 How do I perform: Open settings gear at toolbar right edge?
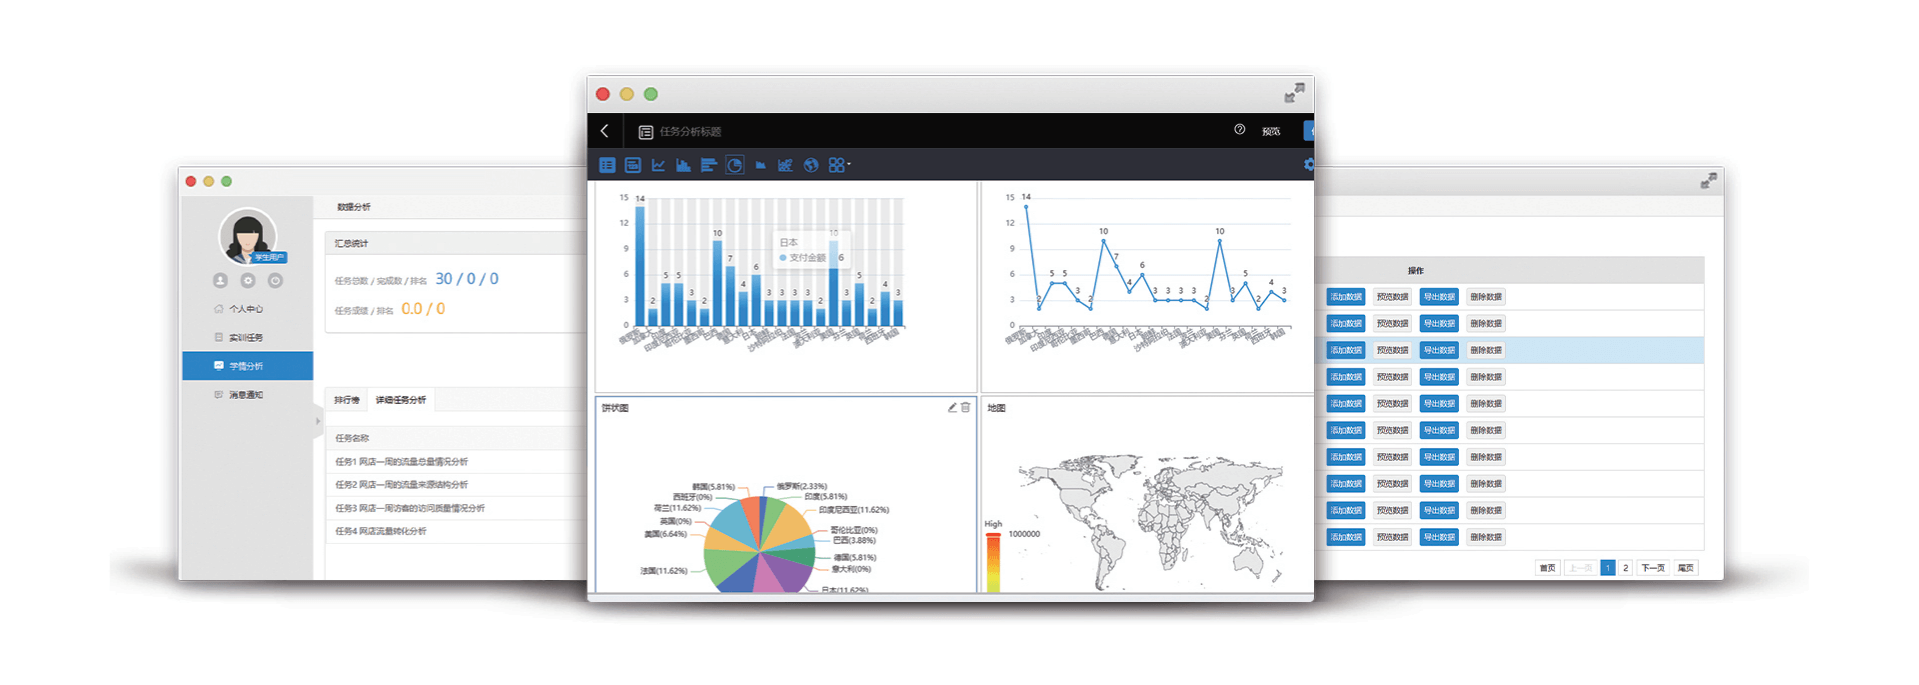click(x=1308, y=165)
